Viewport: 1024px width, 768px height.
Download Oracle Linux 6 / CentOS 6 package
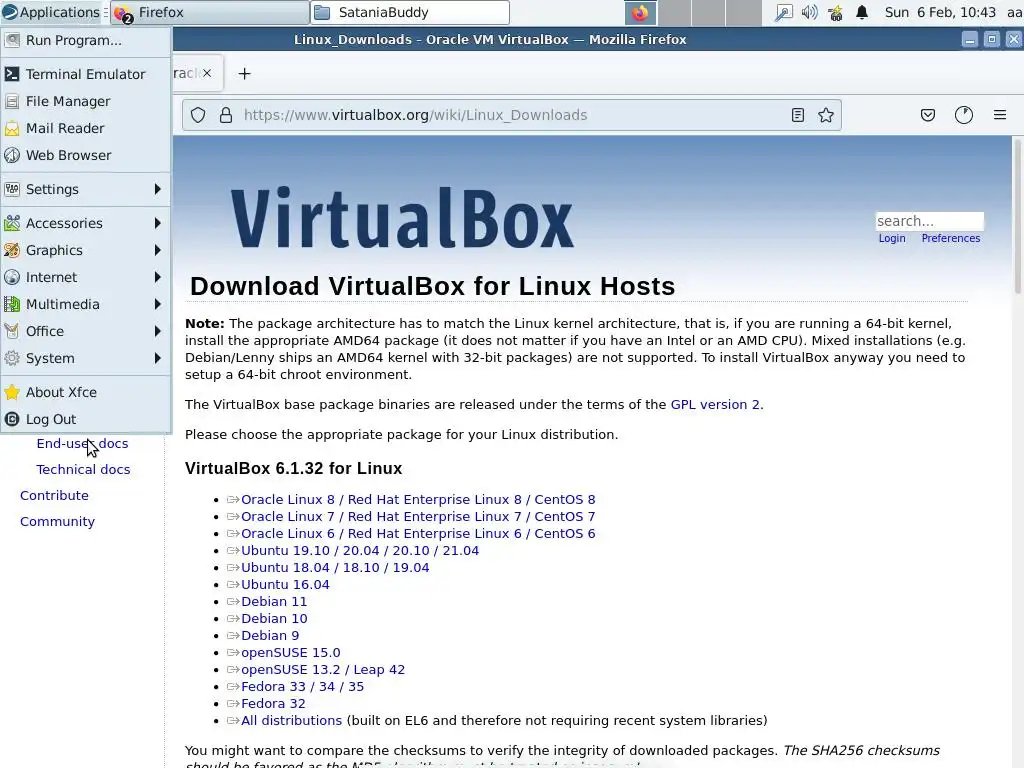418,534
